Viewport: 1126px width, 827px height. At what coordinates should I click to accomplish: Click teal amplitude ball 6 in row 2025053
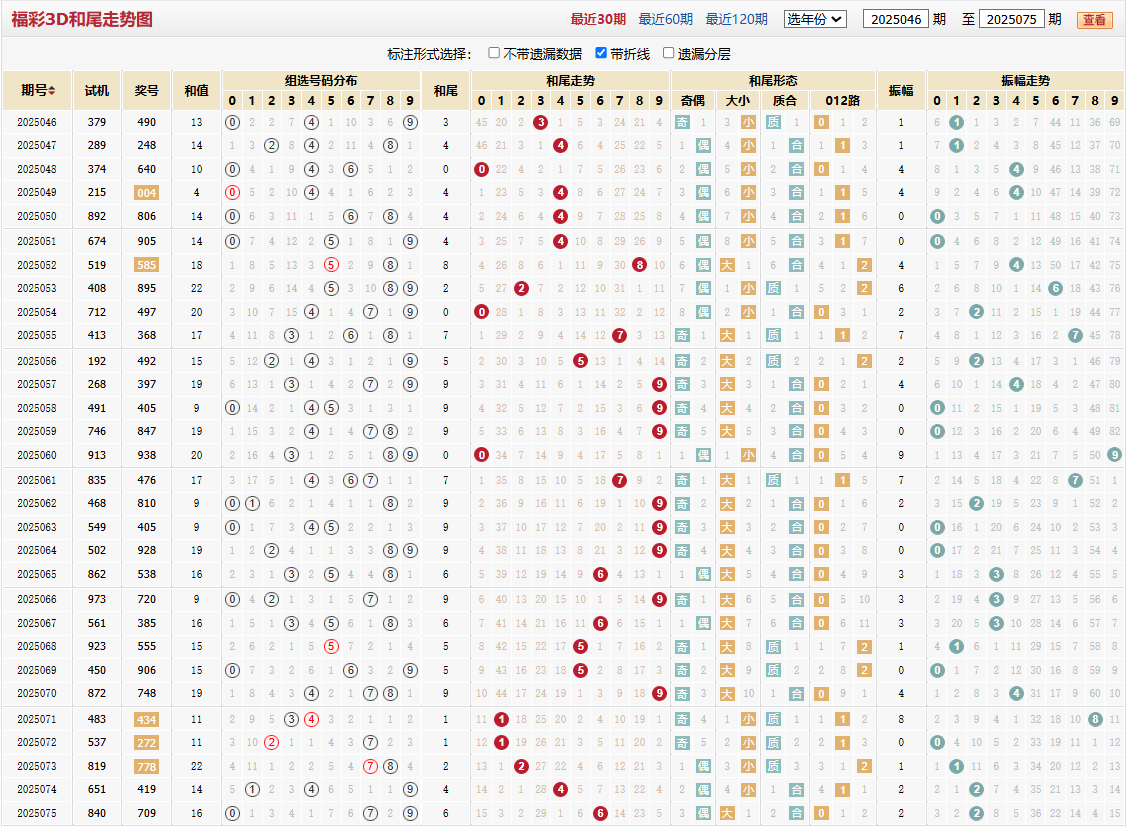pyautogui.click(x=1055, y=289)
